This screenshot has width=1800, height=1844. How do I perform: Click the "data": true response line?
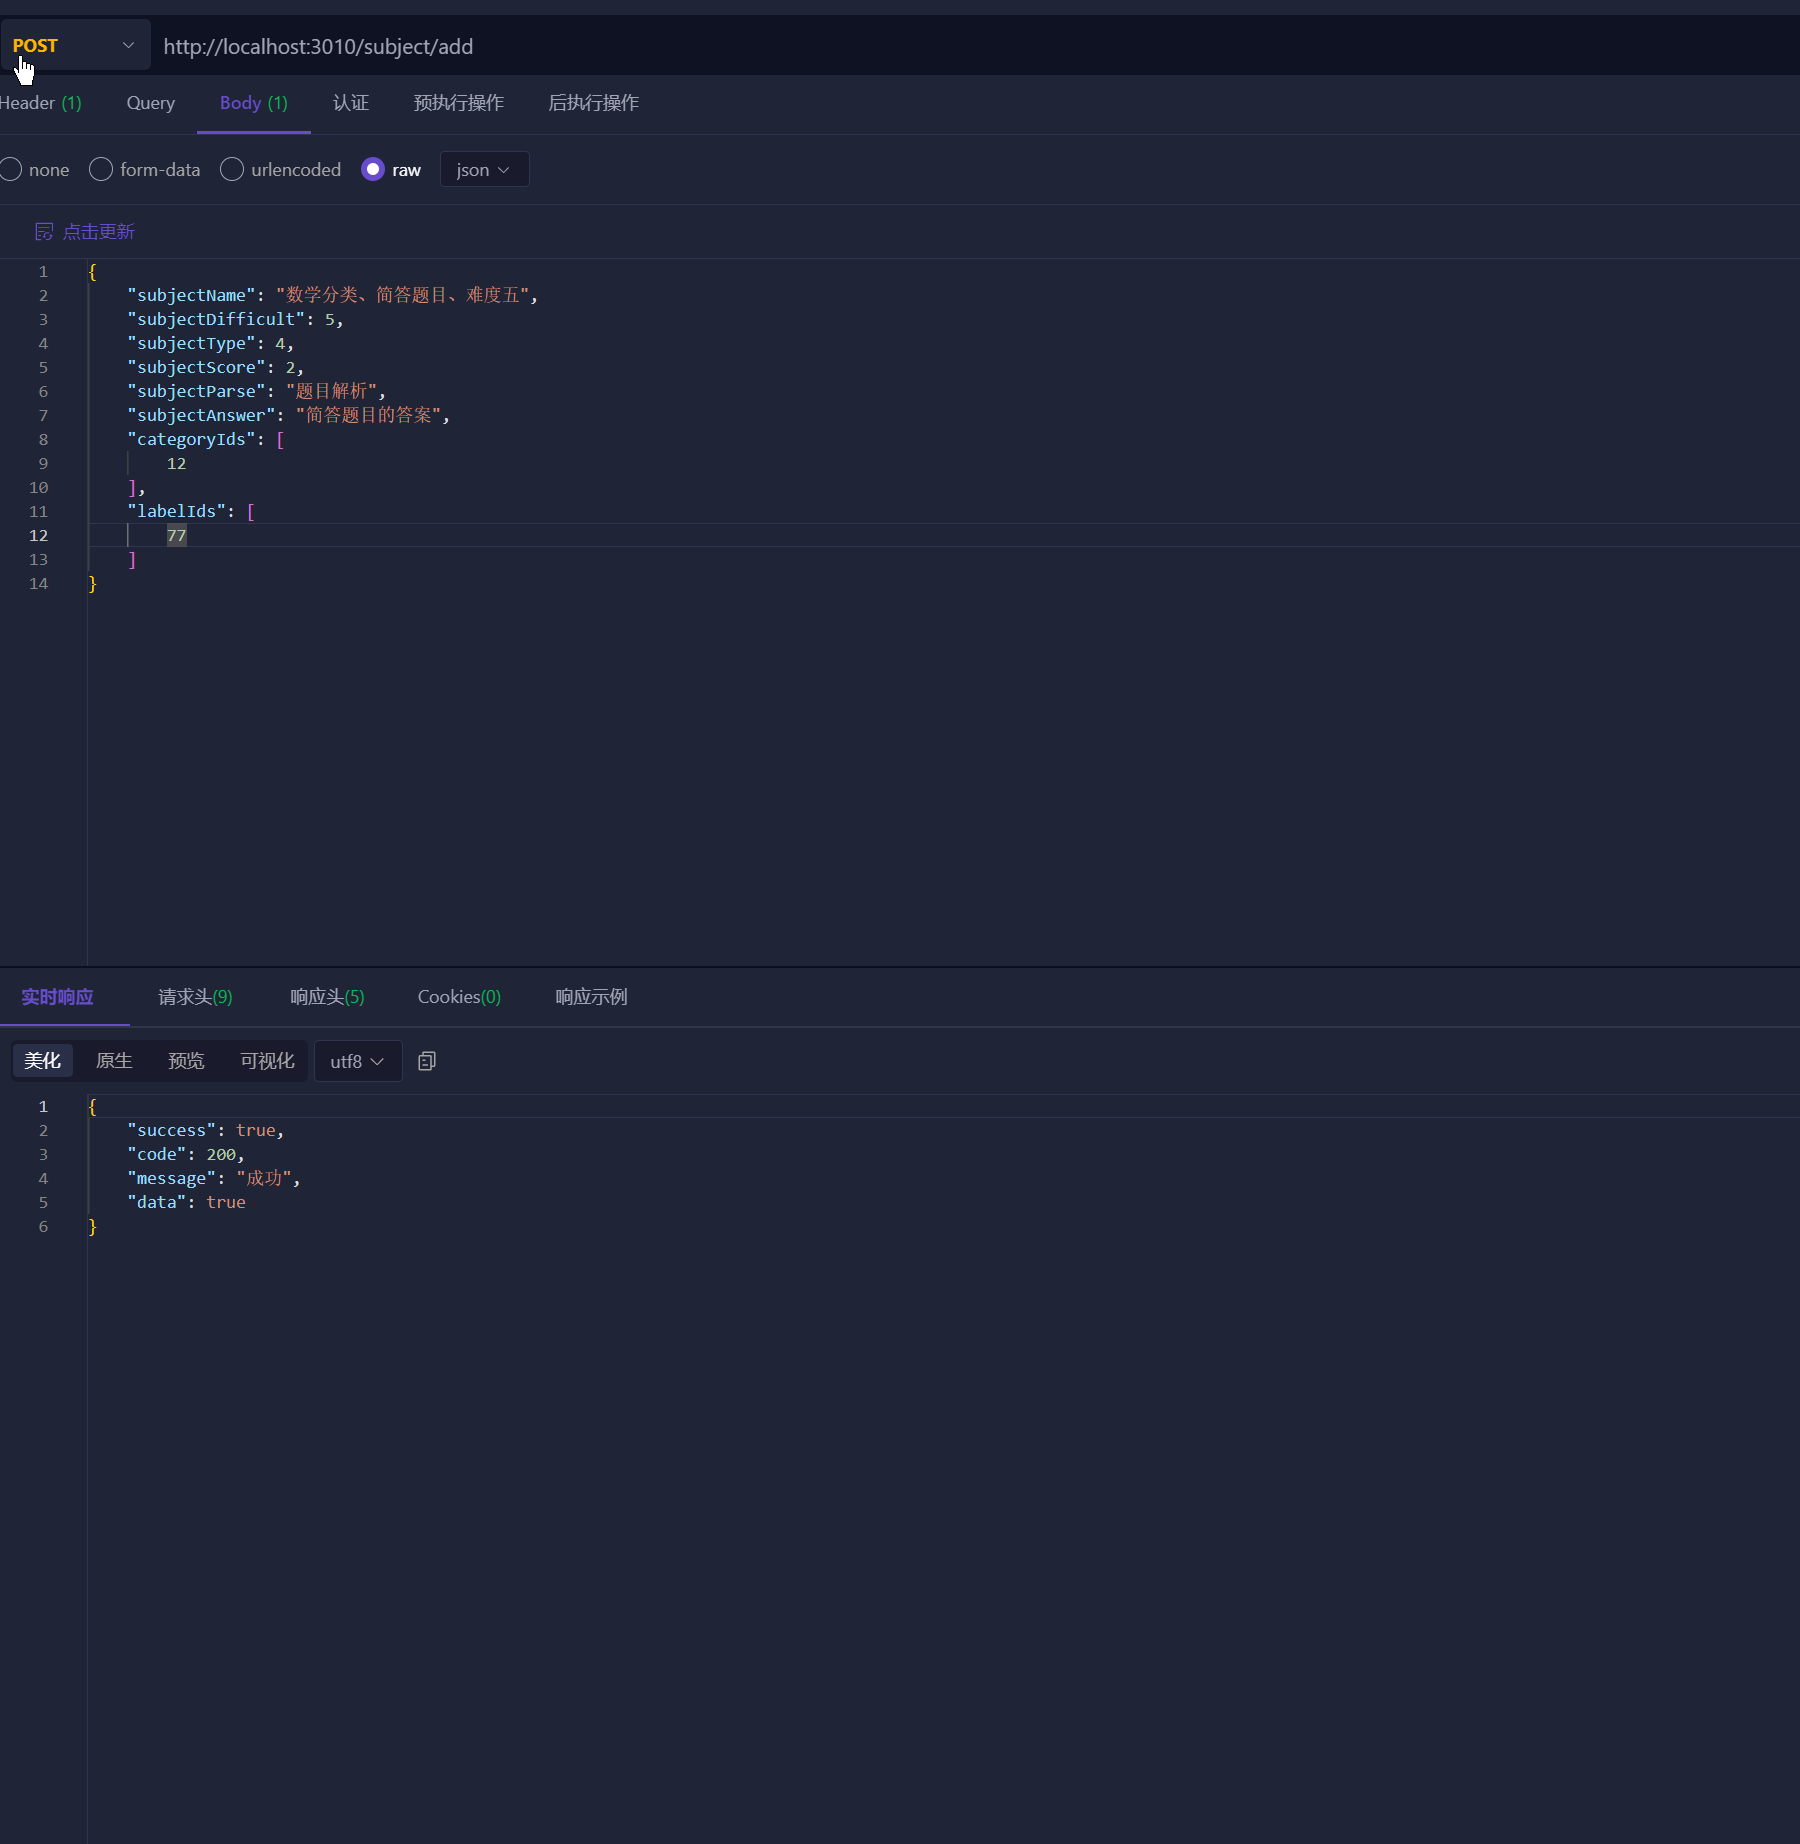pos(186,1202)
